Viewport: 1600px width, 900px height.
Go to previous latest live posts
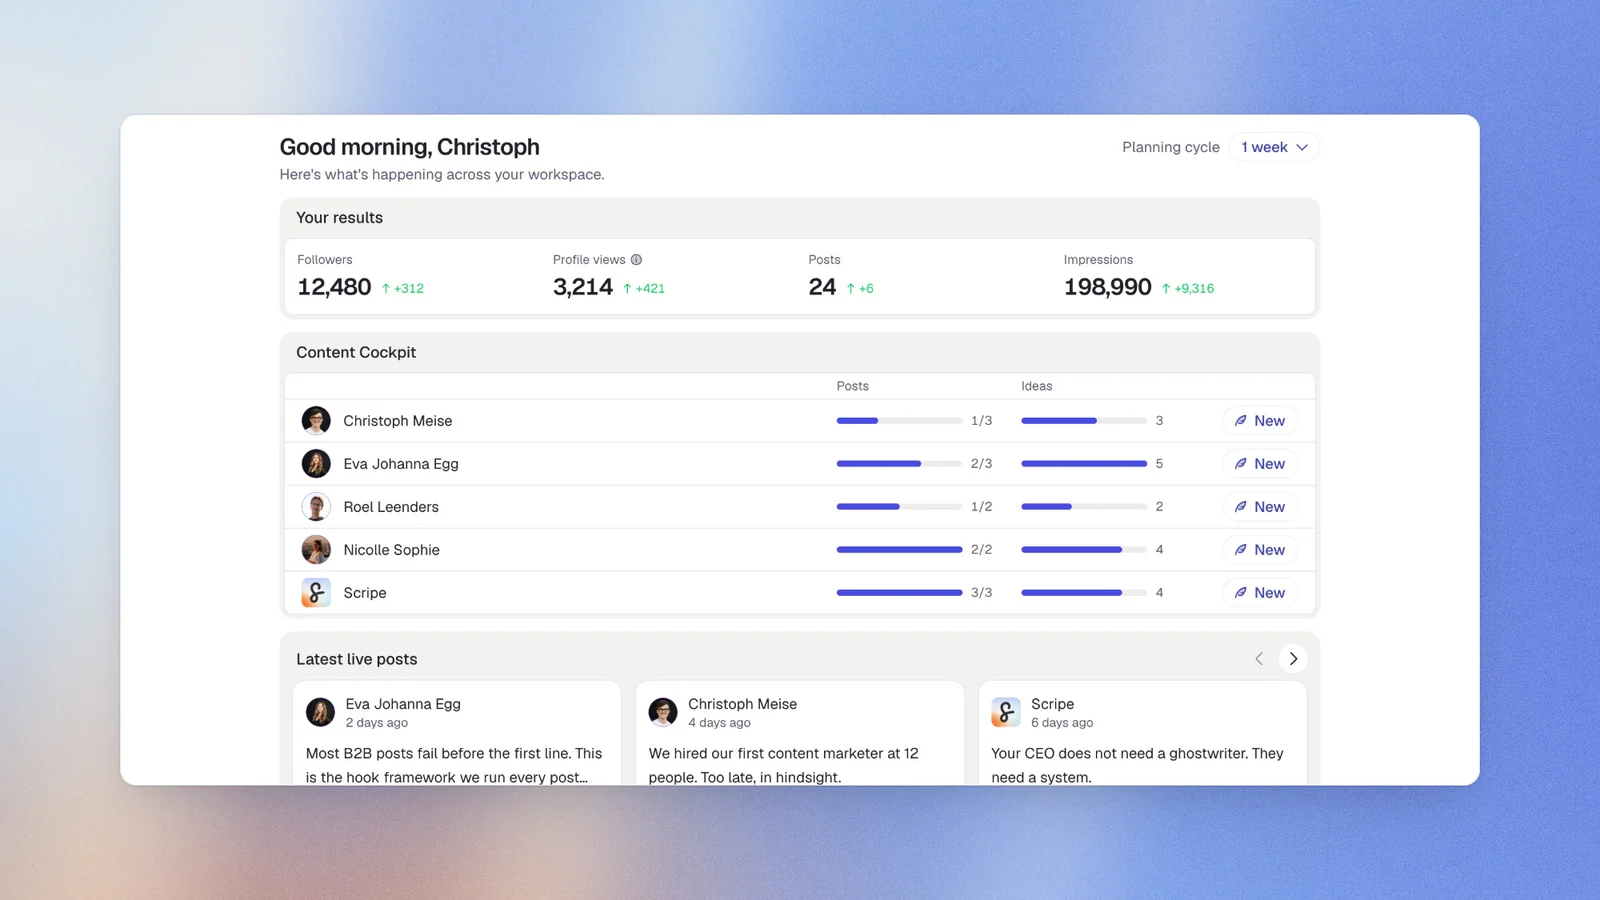tap(1259, 659)
